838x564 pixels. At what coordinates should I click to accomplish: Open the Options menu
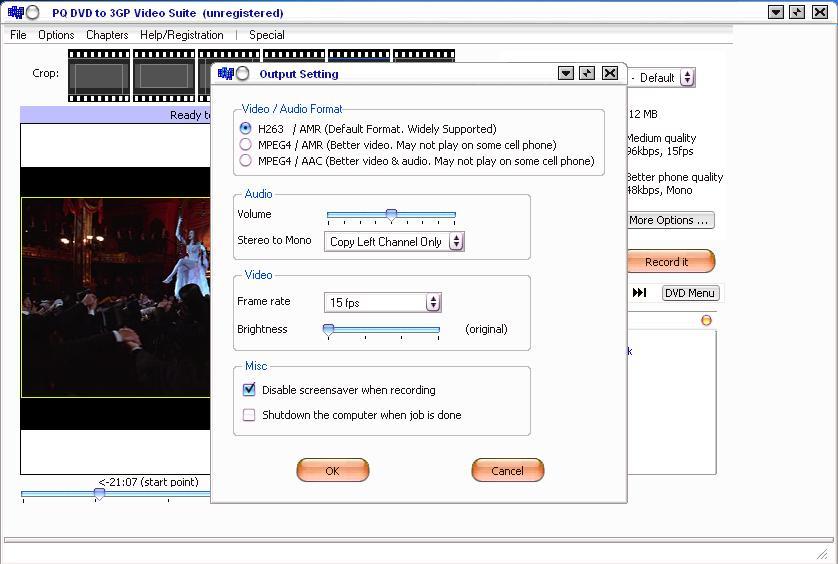click(x=56, y=35)
